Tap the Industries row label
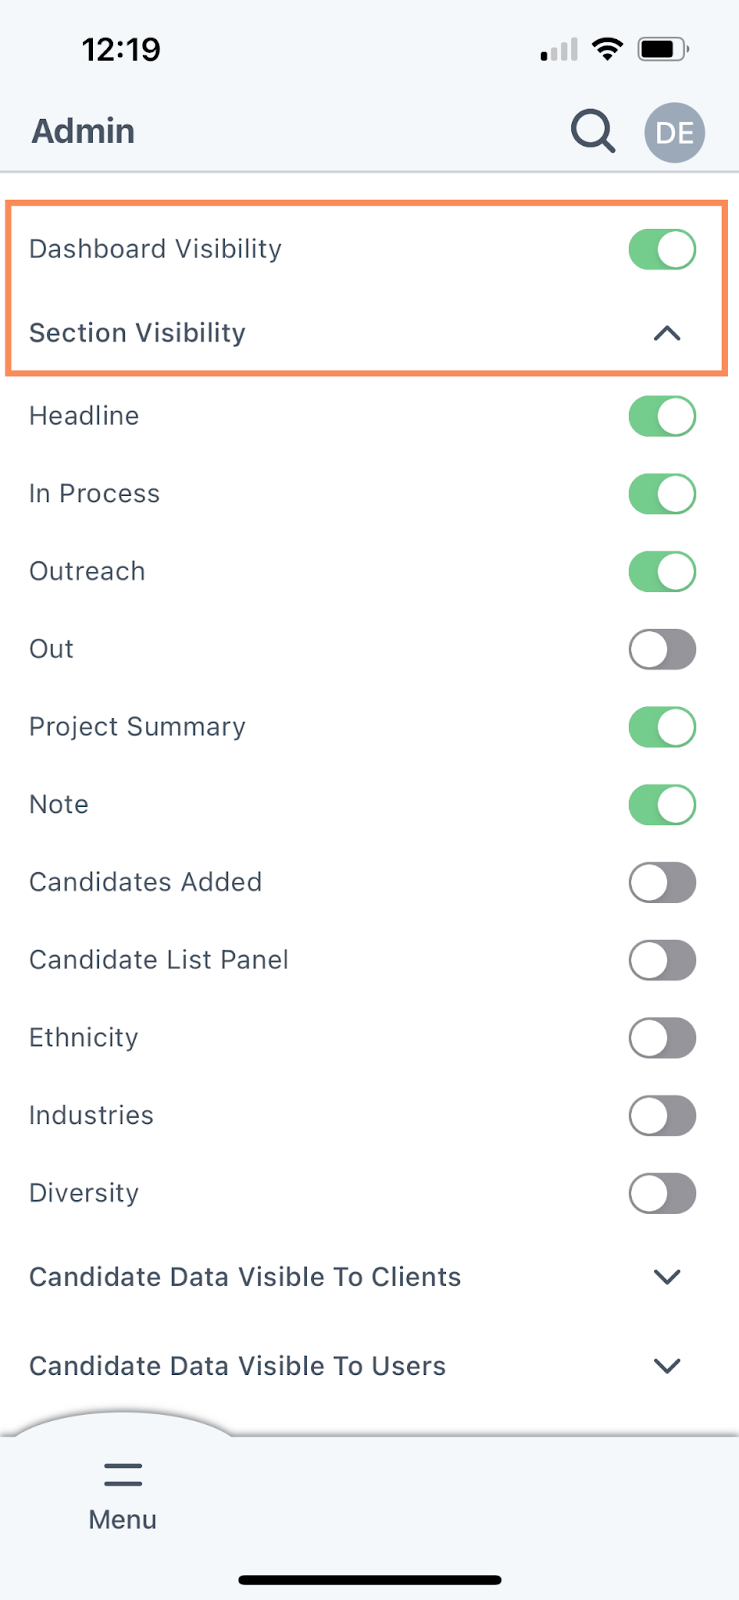The width and height of the screenshot is (739, 1600). (x=91, y=1115)
